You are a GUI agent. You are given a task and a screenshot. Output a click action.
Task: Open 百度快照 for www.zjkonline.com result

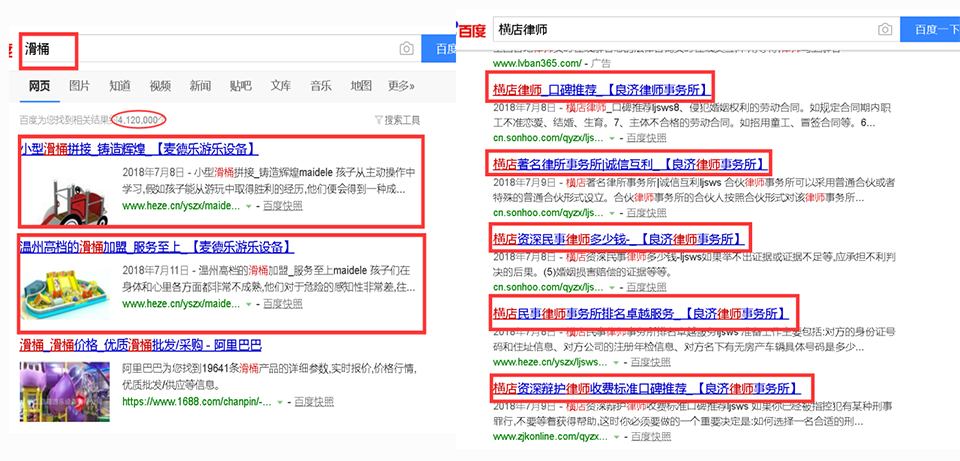(651, 437)
